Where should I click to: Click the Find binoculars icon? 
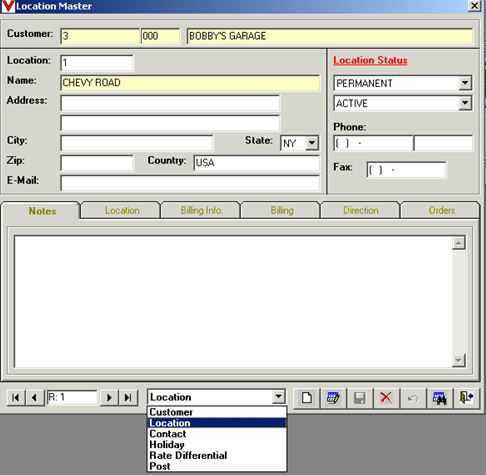click(x=440, y=398)
